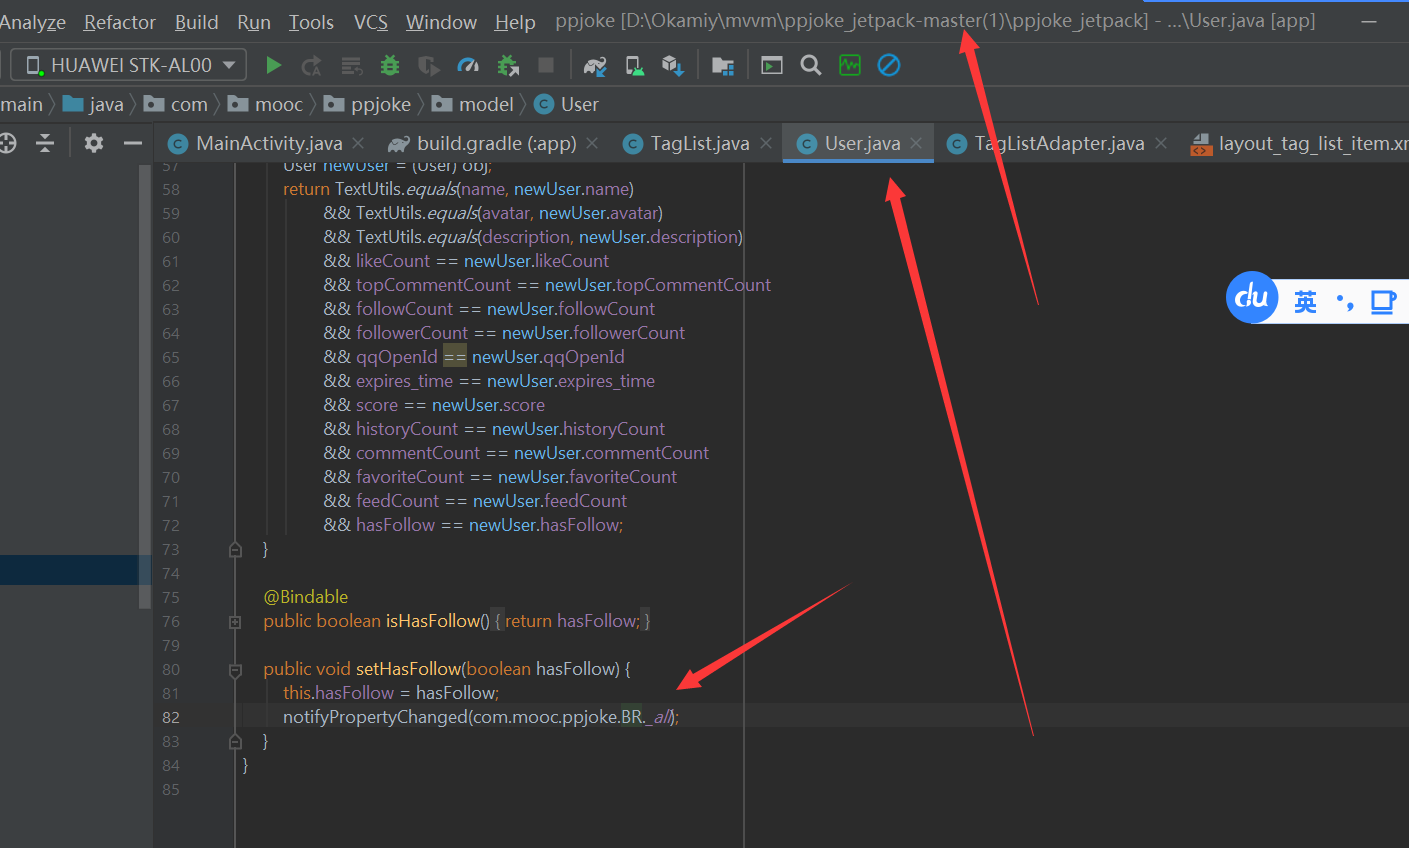Close the TagList.java tab
This screenshot has width=1409, height=848.
click(x=766, y=143)
